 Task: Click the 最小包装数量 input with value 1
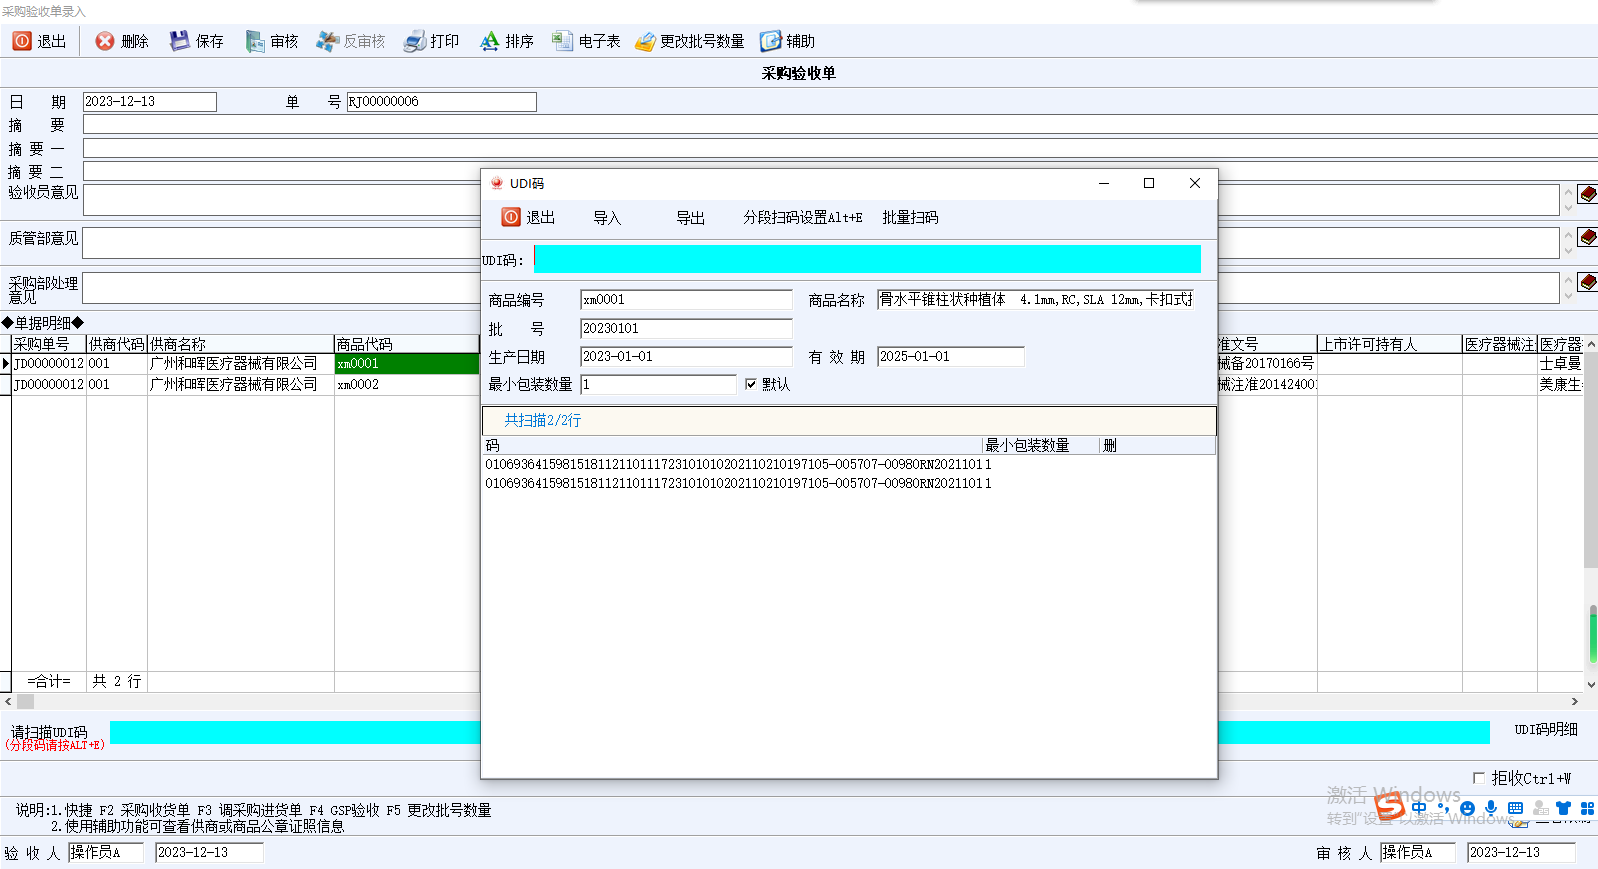(658, 384)
